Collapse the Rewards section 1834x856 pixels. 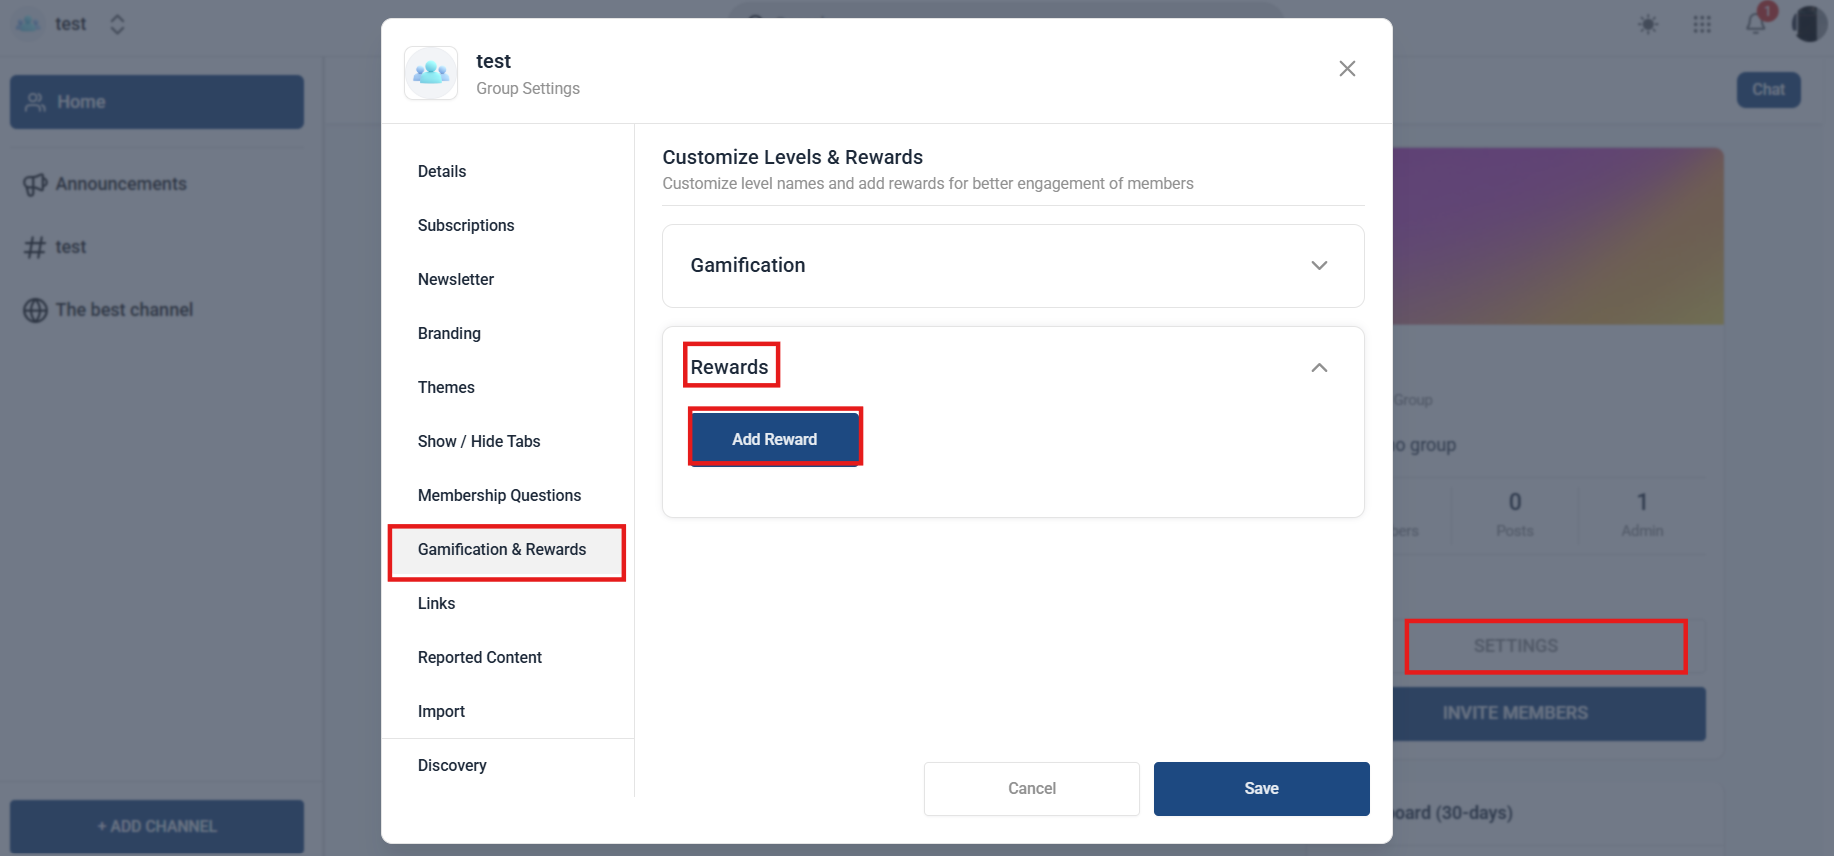(1318, 368)
